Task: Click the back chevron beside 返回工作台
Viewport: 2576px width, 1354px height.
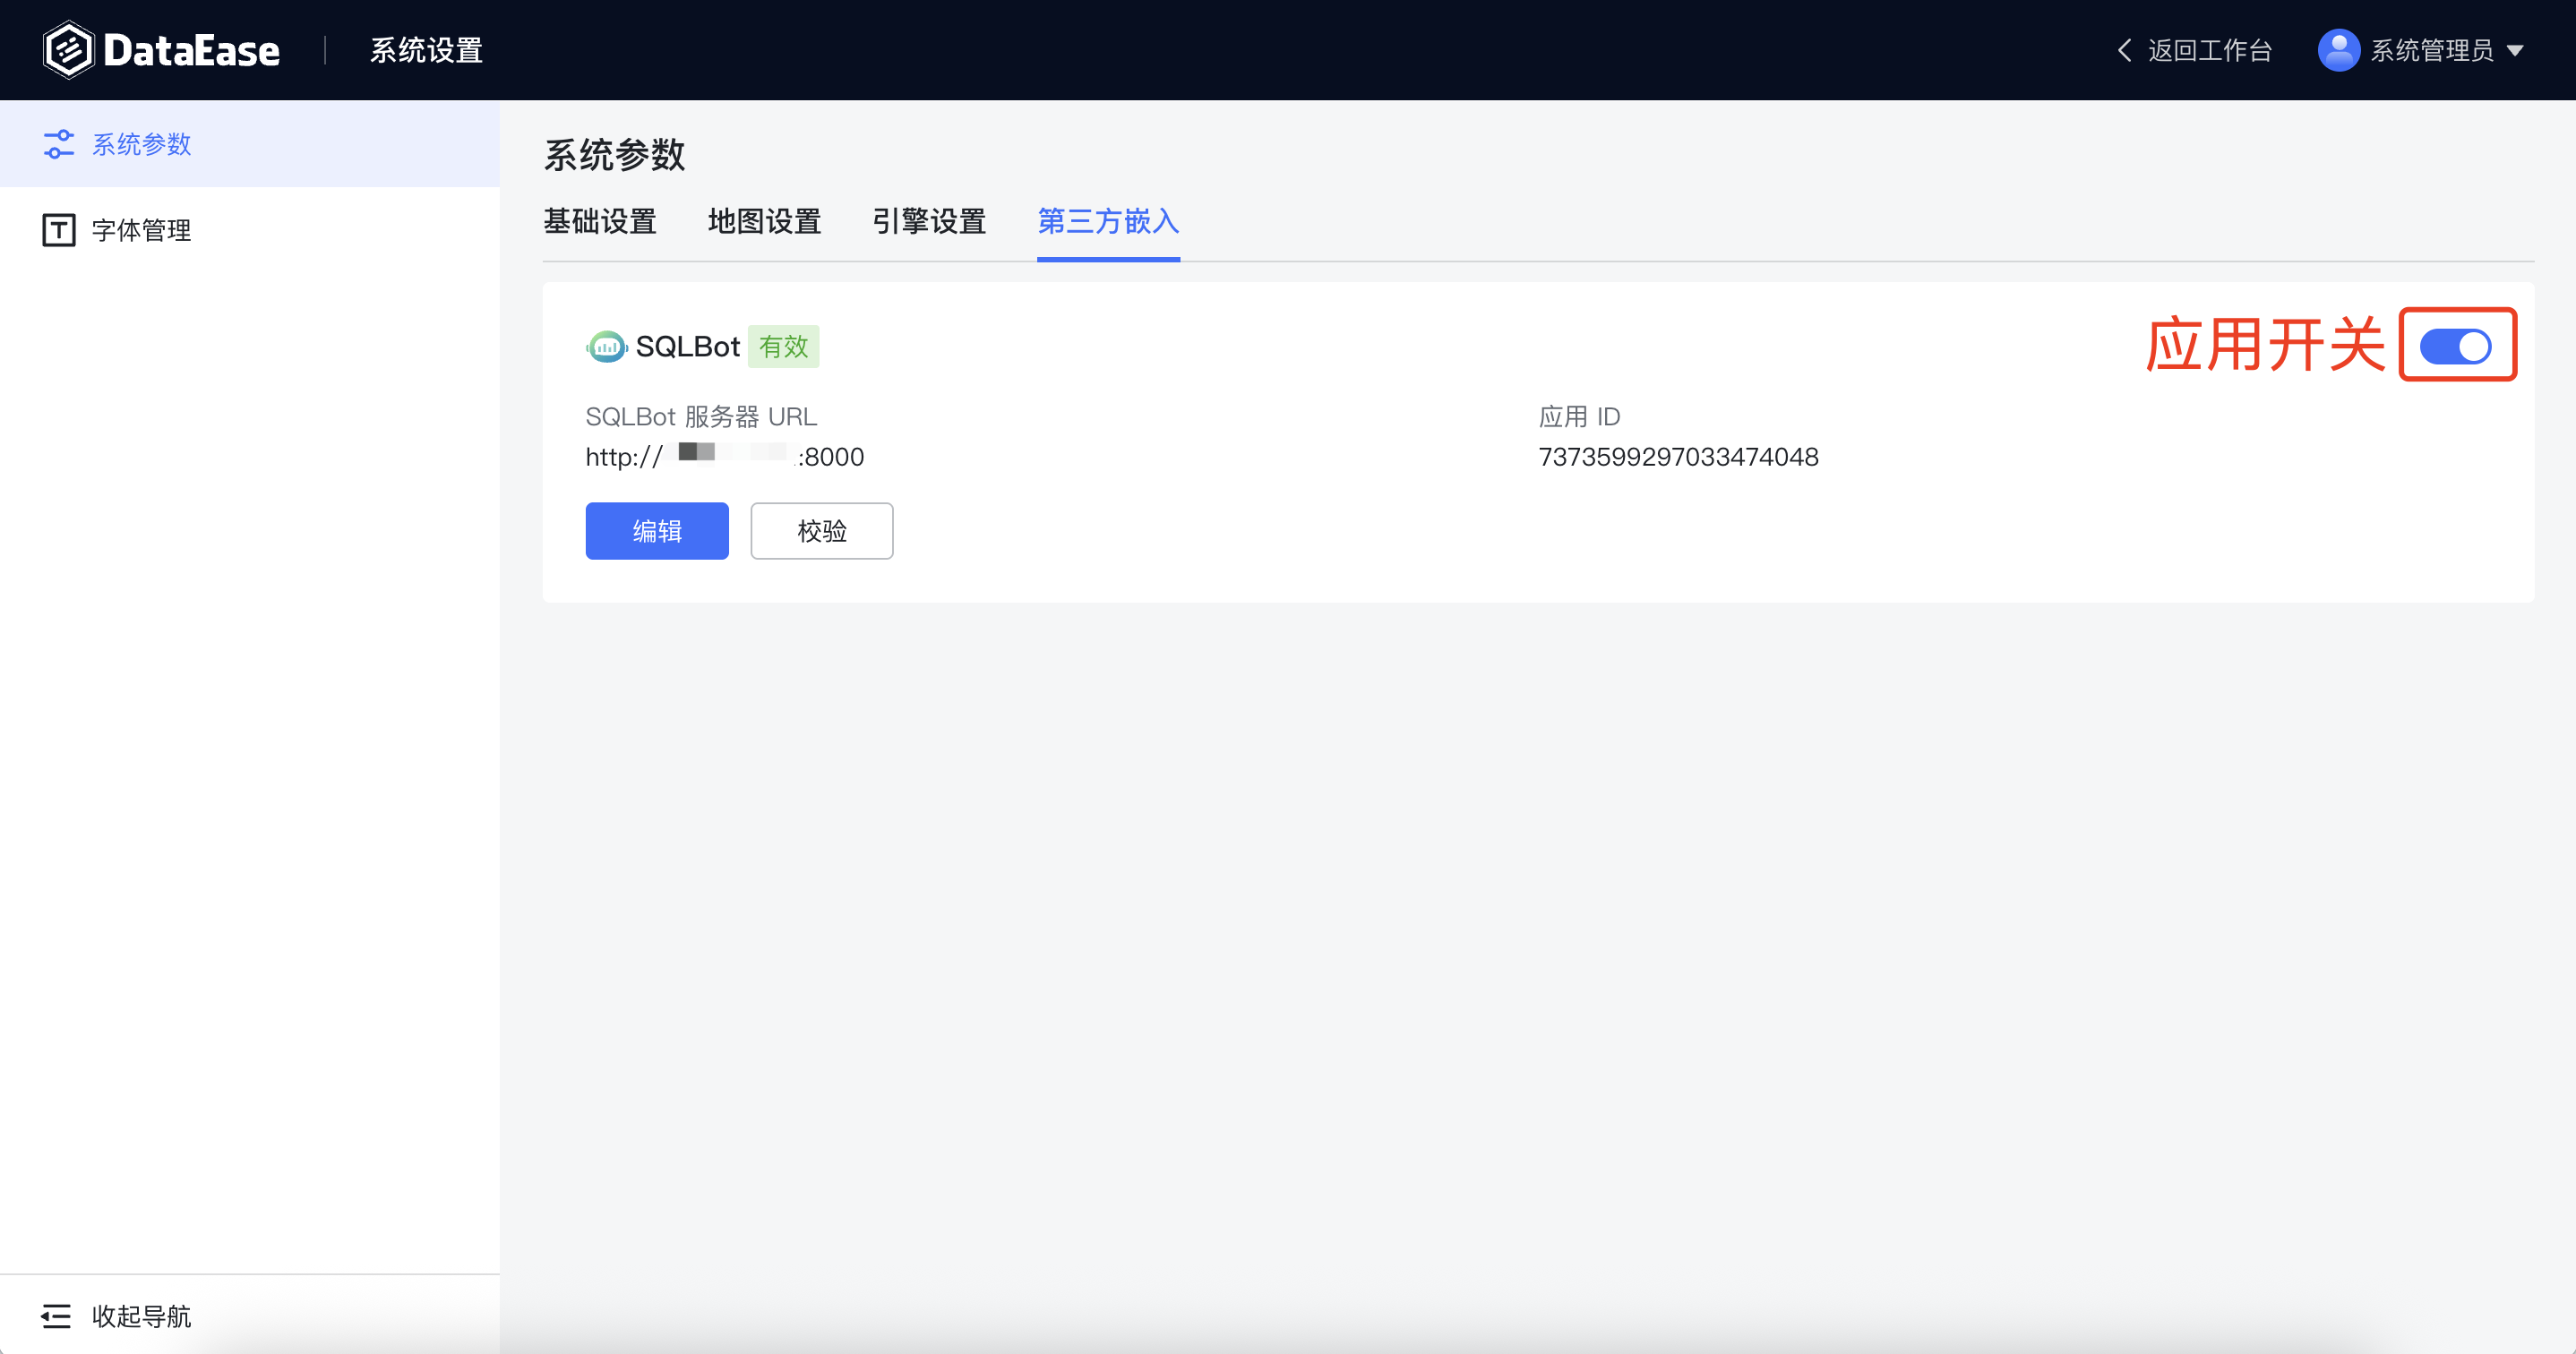Action: coord(2123,49)
